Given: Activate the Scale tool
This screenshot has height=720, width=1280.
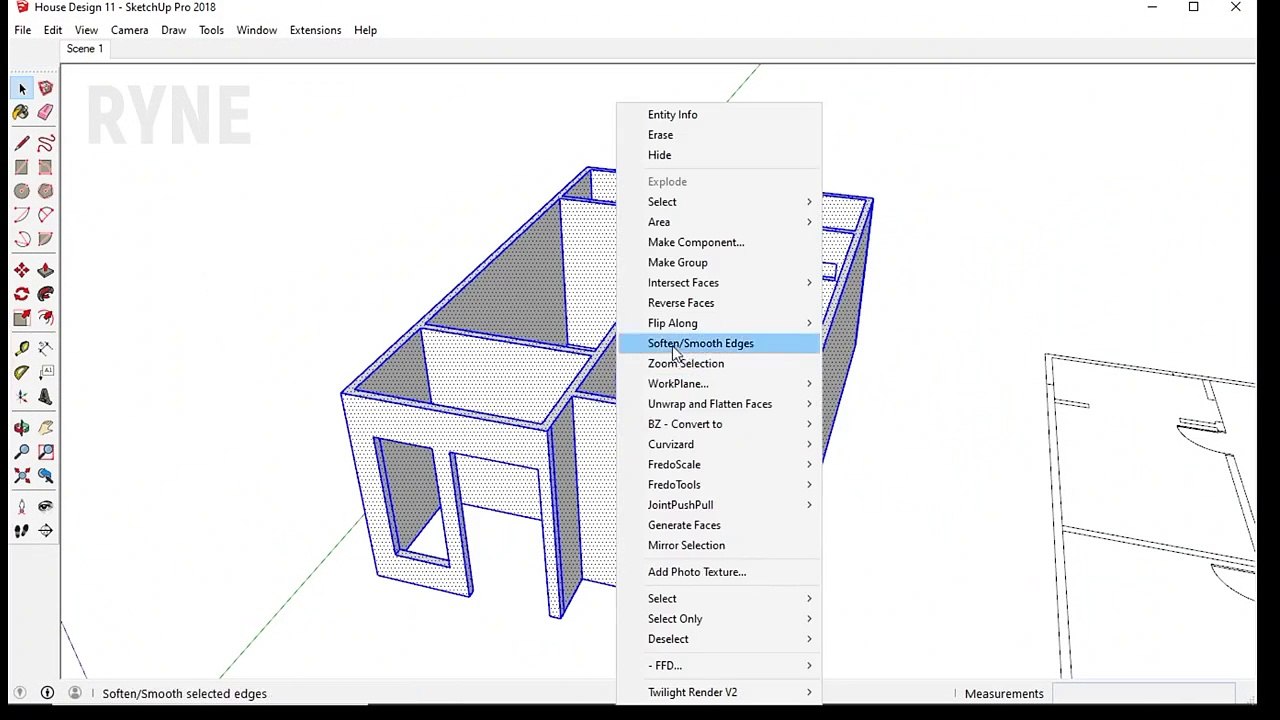Looking at the screenshot, I should tap(22, 318).
